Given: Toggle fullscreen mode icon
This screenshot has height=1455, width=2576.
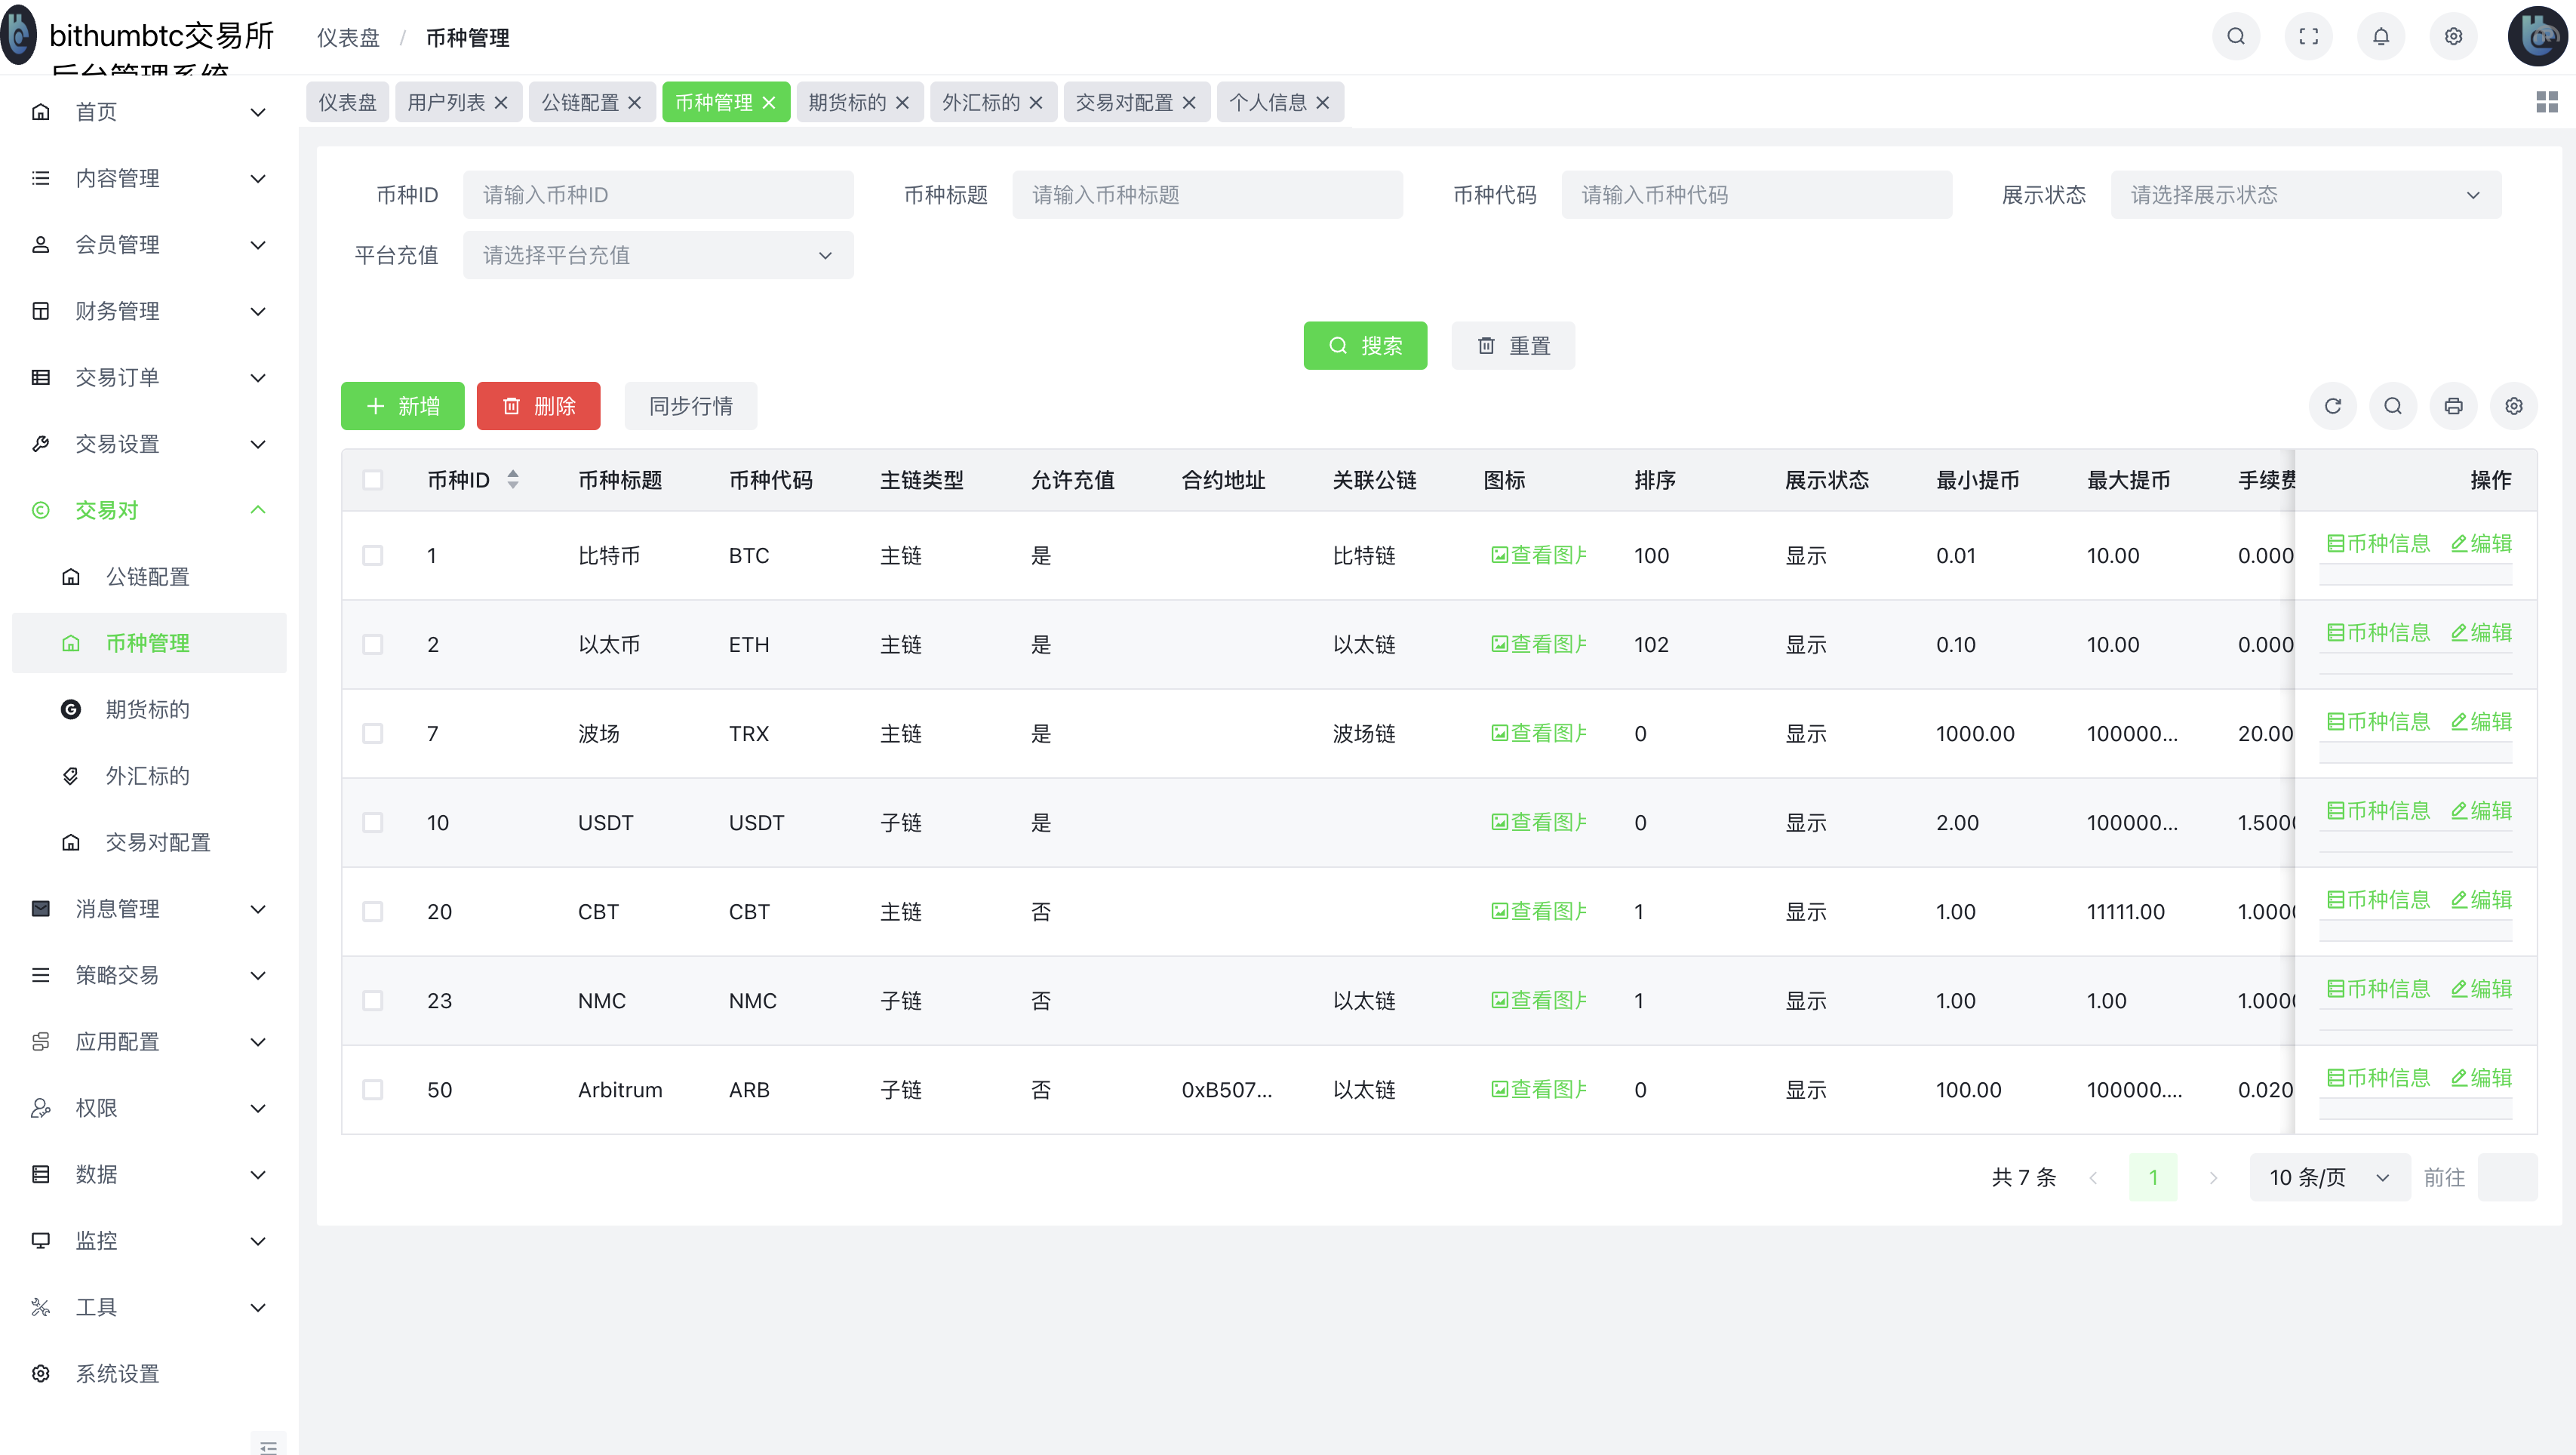Looking at the screenshot, I should [x=2310, y=36].
